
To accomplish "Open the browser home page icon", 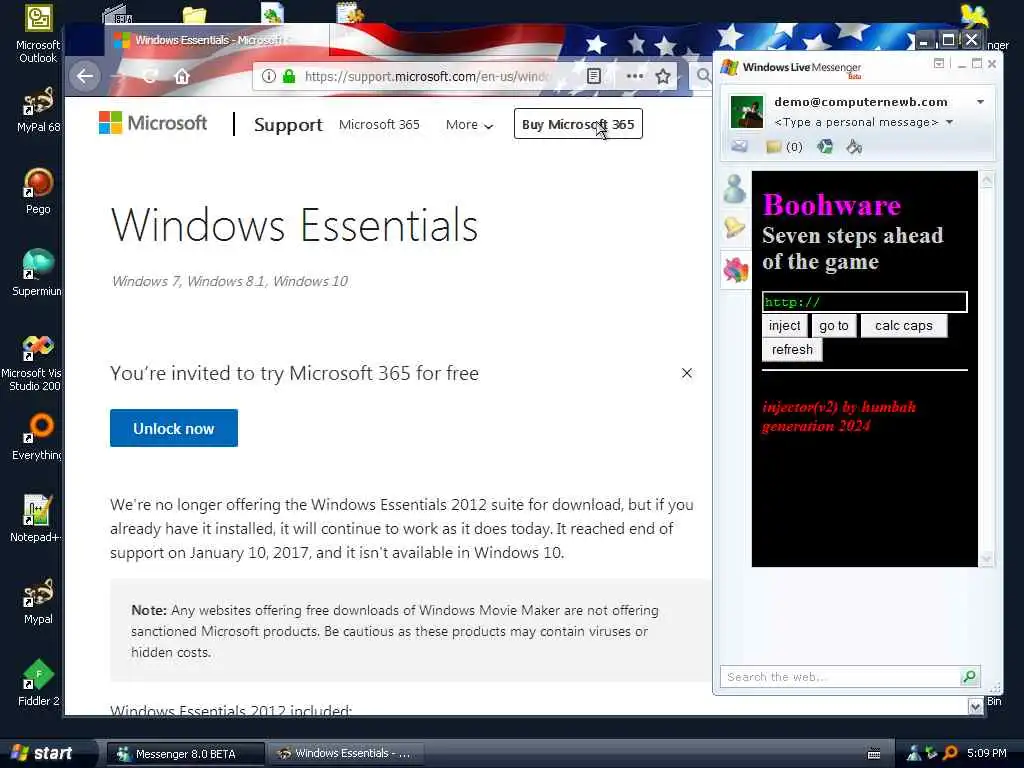I will point(182,76).
